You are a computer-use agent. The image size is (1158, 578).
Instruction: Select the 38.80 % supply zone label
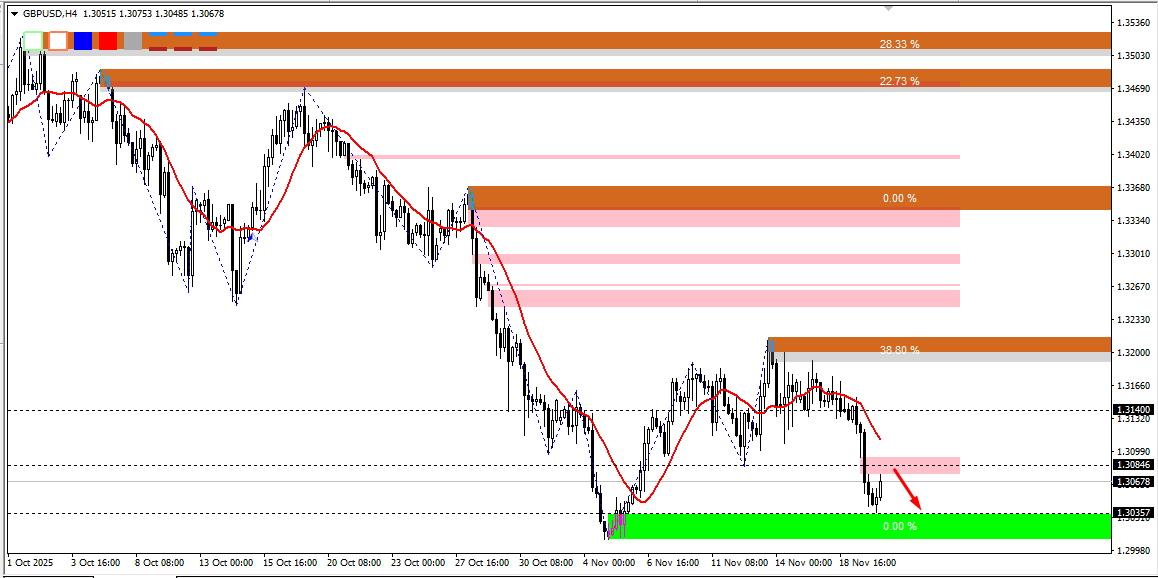click(900, 350)
